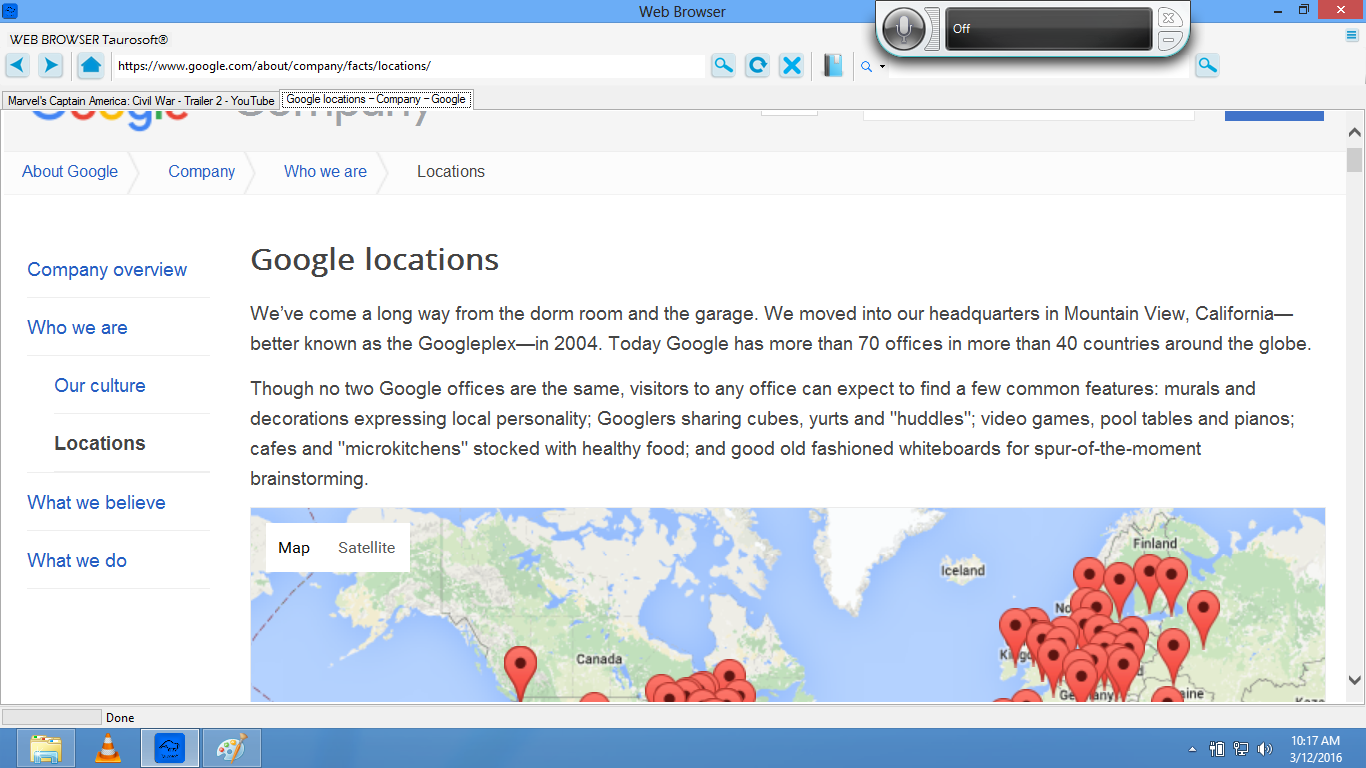Switch to the Captain America YouTube tab

[x=141, y=100]
